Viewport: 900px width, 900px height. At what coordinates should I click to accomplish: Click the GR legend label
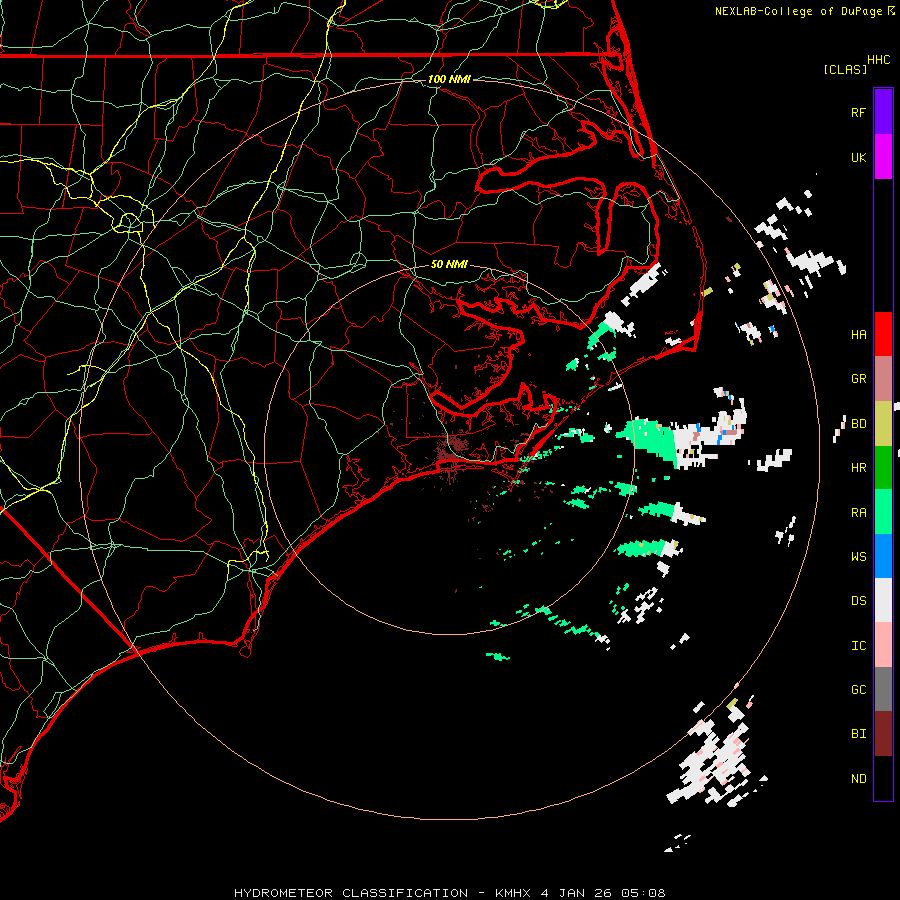point(858,379)
